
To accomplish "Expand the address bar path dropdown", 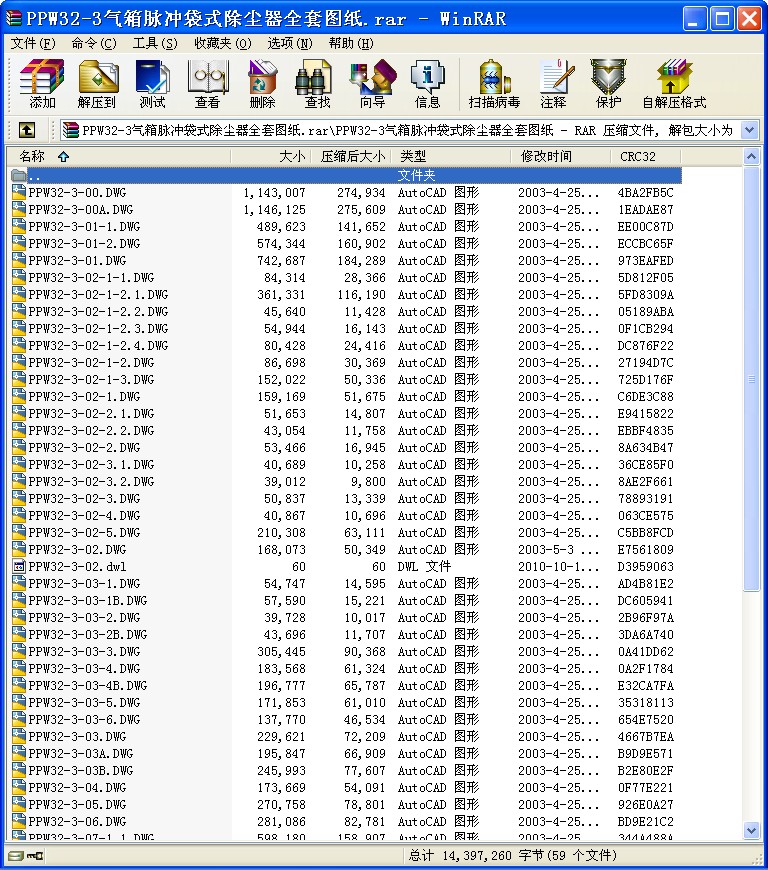I will [x=749, y=130].
